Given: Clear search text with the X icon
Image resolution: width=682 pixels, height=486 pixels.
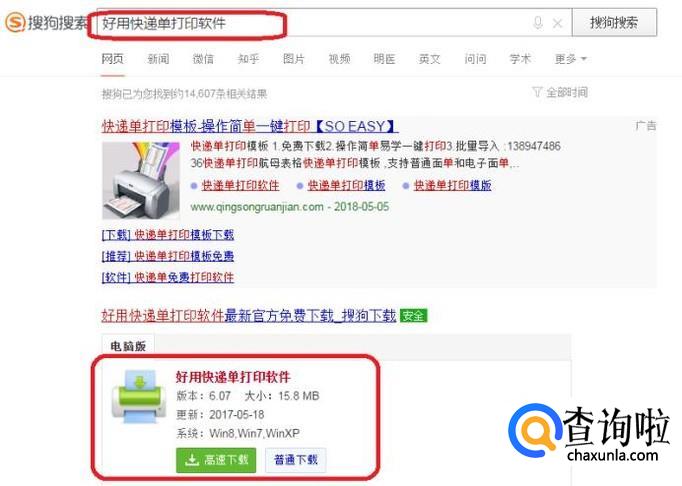Looking at the screenshot, I should [x=557, y=23].
